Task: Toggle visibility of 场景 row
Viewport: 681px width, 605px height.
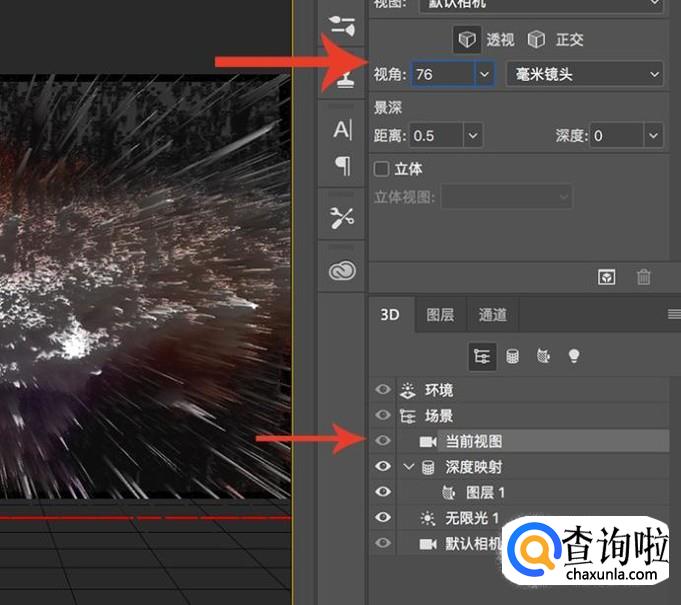Action: tap(383, 415)
